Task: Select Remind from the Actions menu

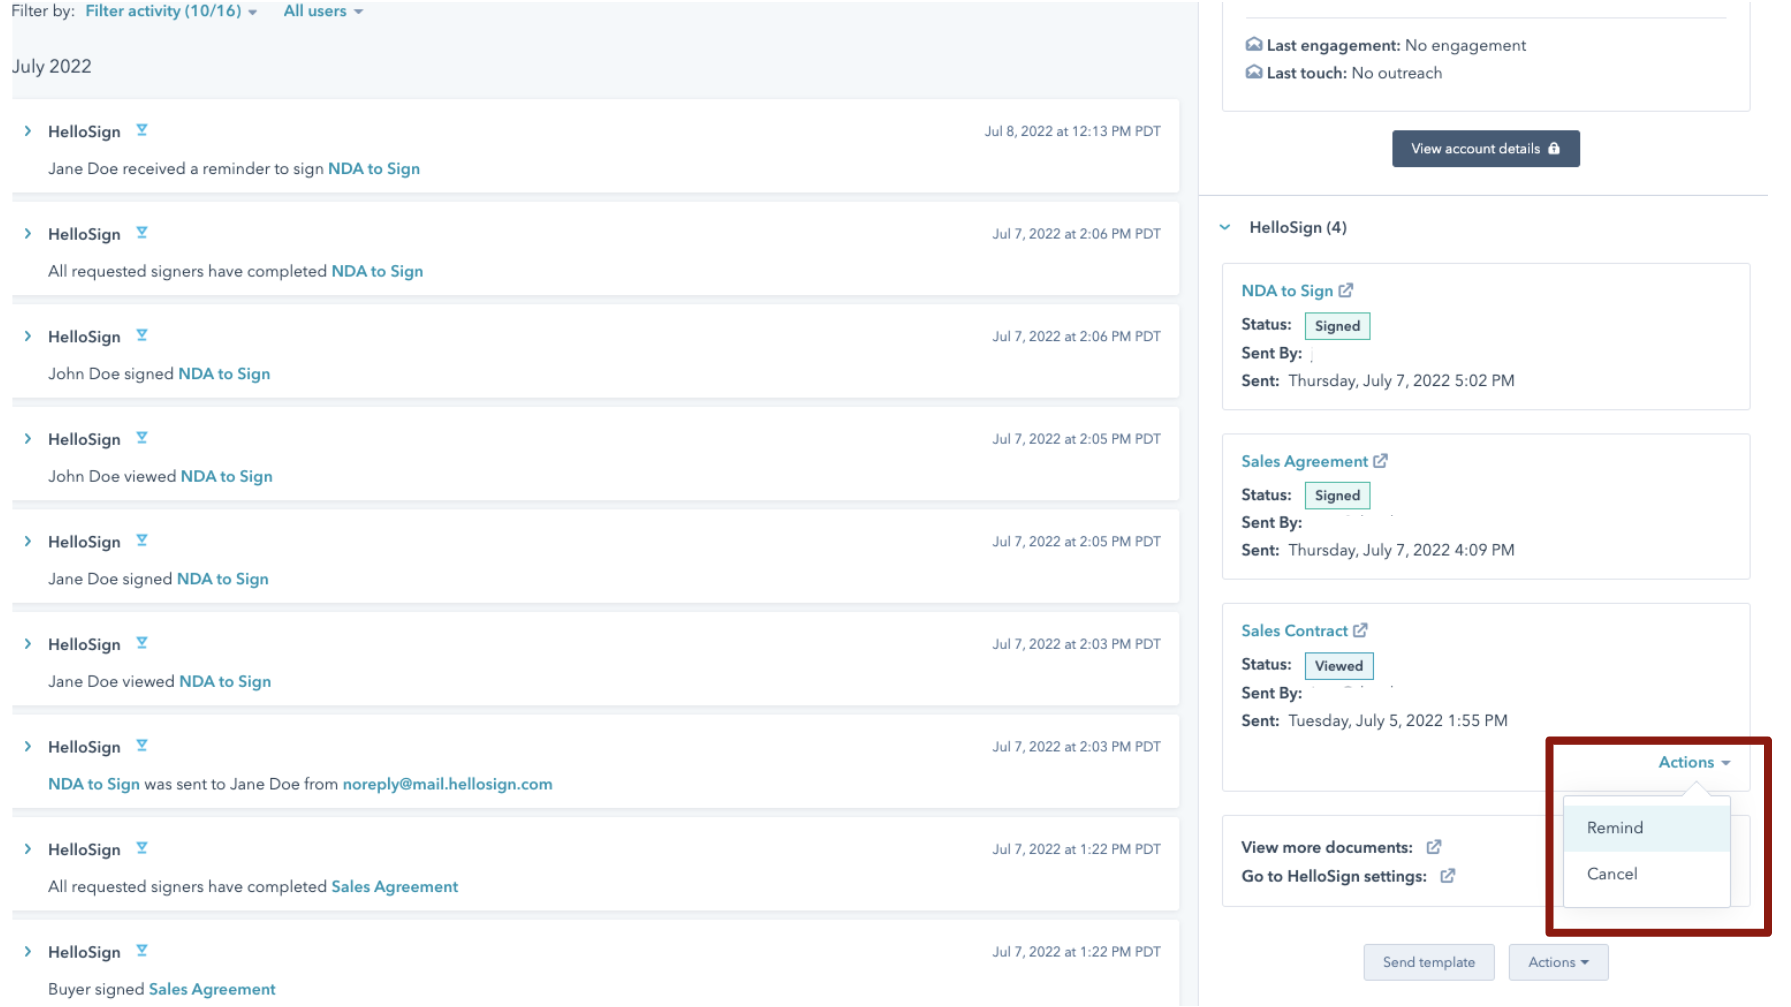Action: [1614, 827]
